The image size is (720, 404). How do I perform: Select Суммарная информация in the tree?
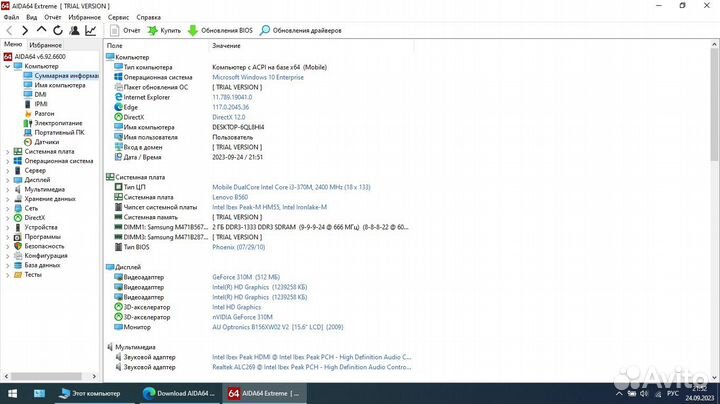[61, 76]
